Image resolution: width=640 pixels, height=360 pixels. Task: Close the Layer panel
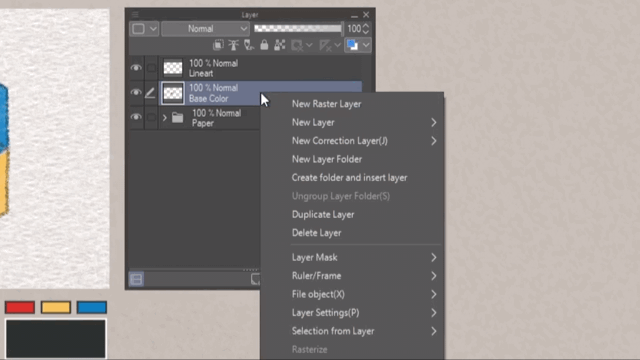click(366, 15)
